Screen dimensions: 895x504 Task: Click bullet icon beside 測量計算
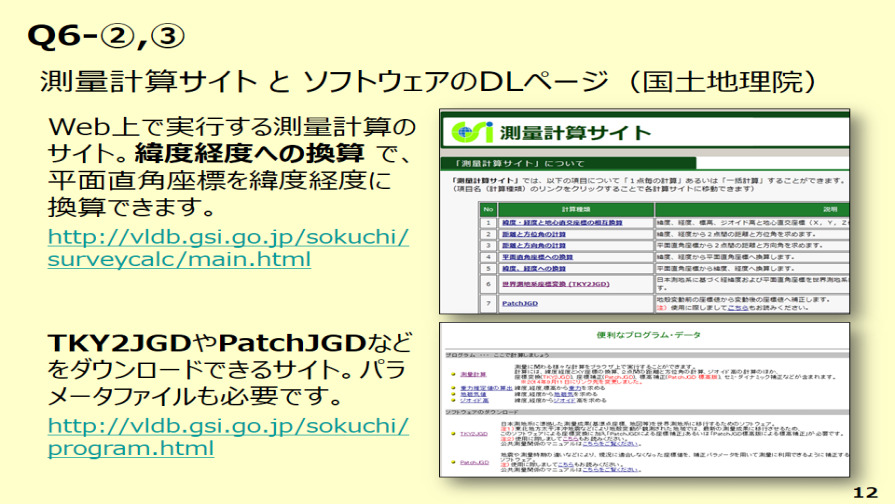coord(451,373)
